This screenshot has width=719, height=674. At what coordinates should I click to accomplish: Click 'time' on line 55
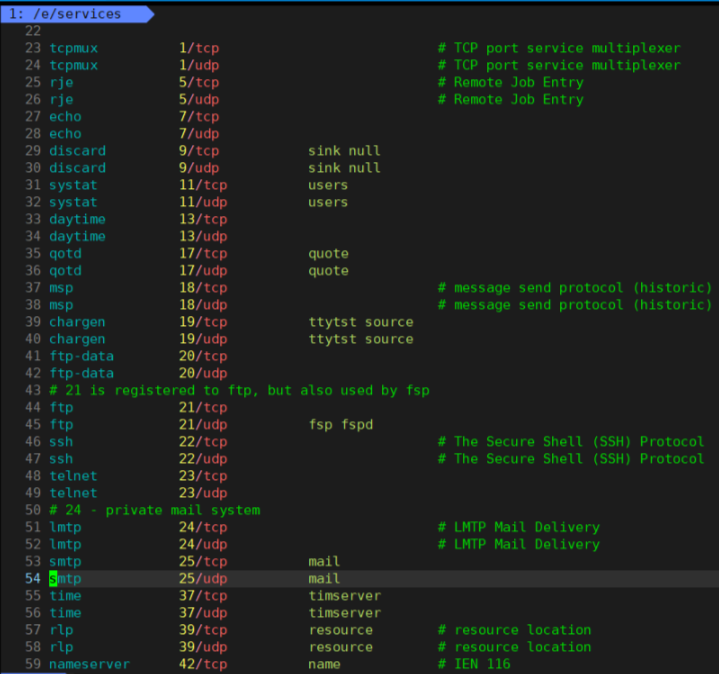coord(65,596)
